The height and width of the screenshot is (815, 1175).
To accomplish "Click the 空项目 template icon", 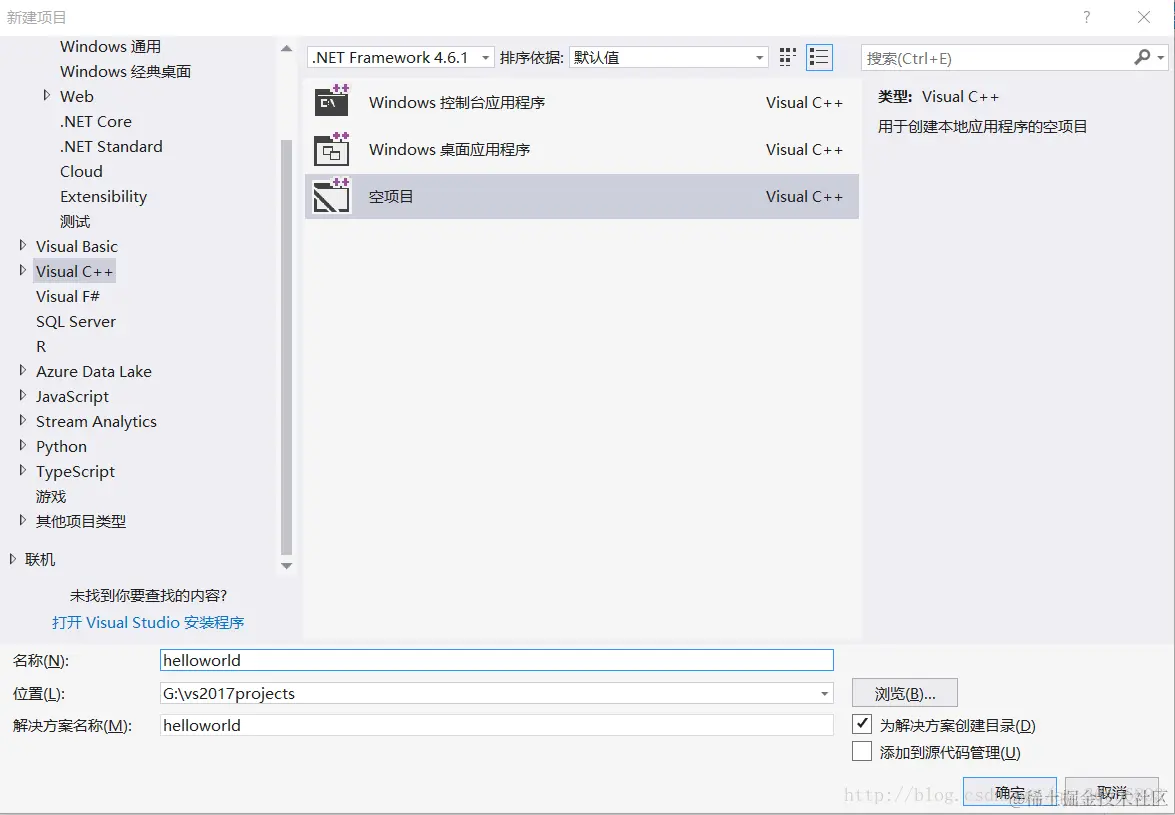I will click(331, 196).
